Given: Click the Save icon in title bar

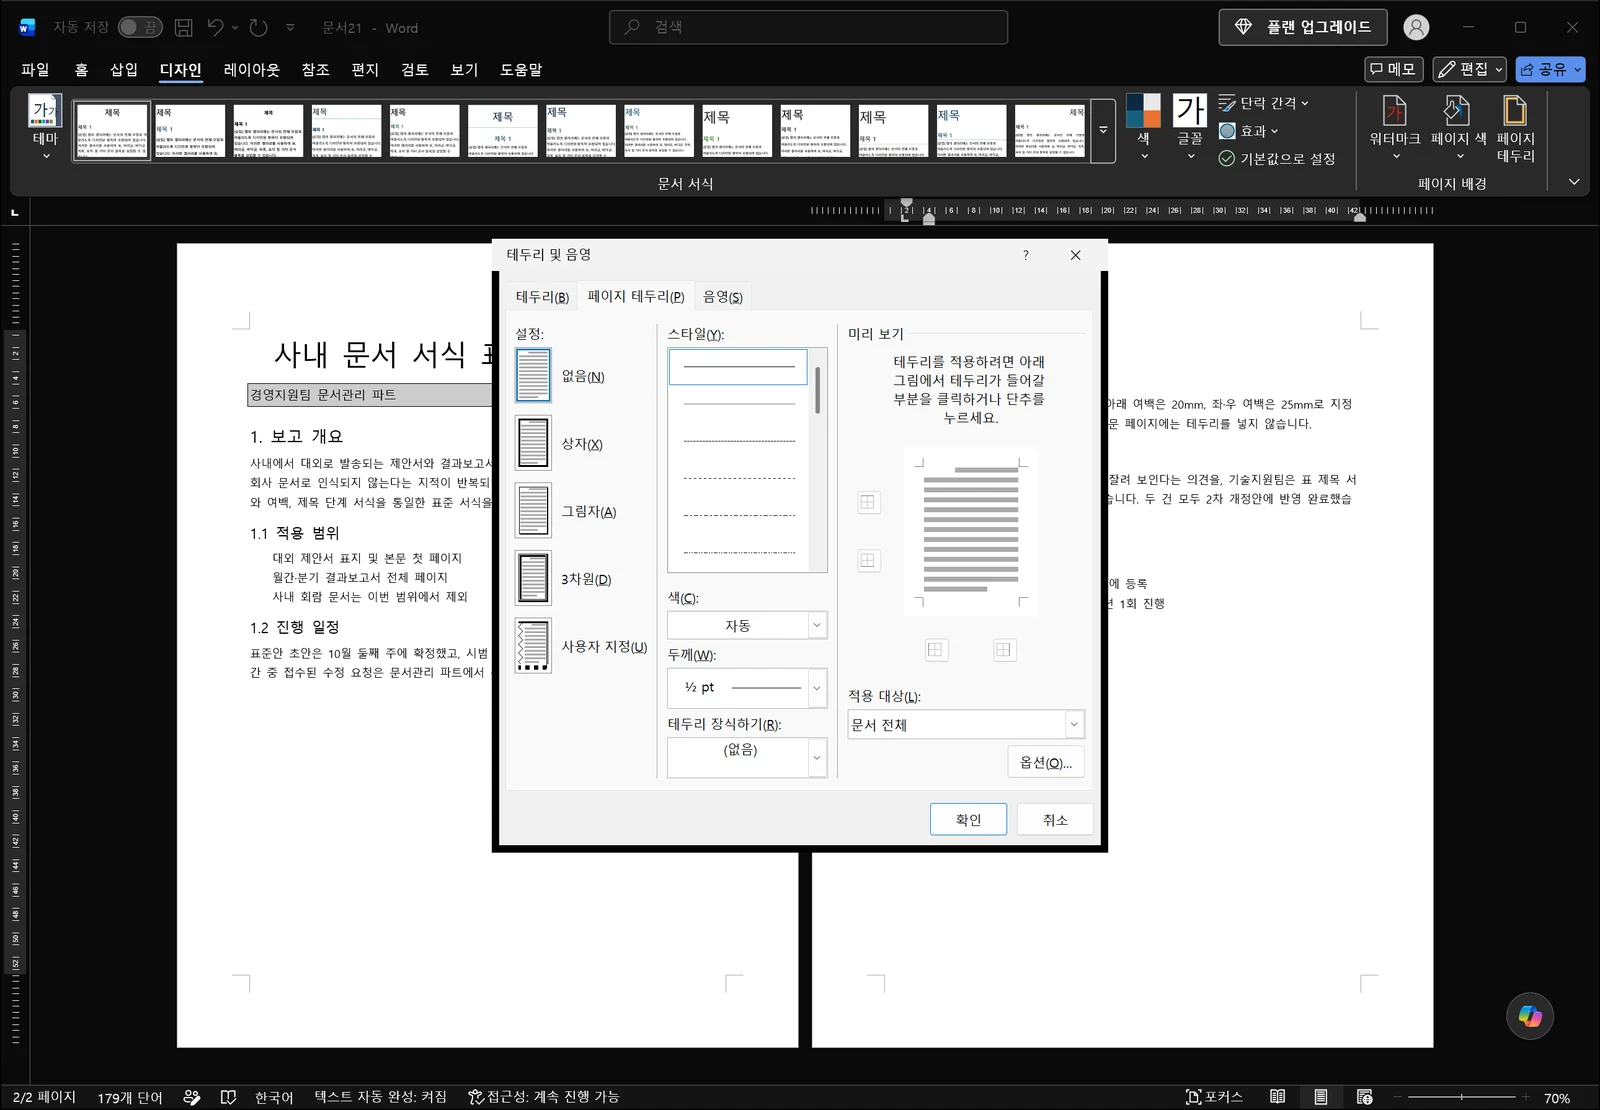Looking at the screenshot, I should click(x=184, y=28).
